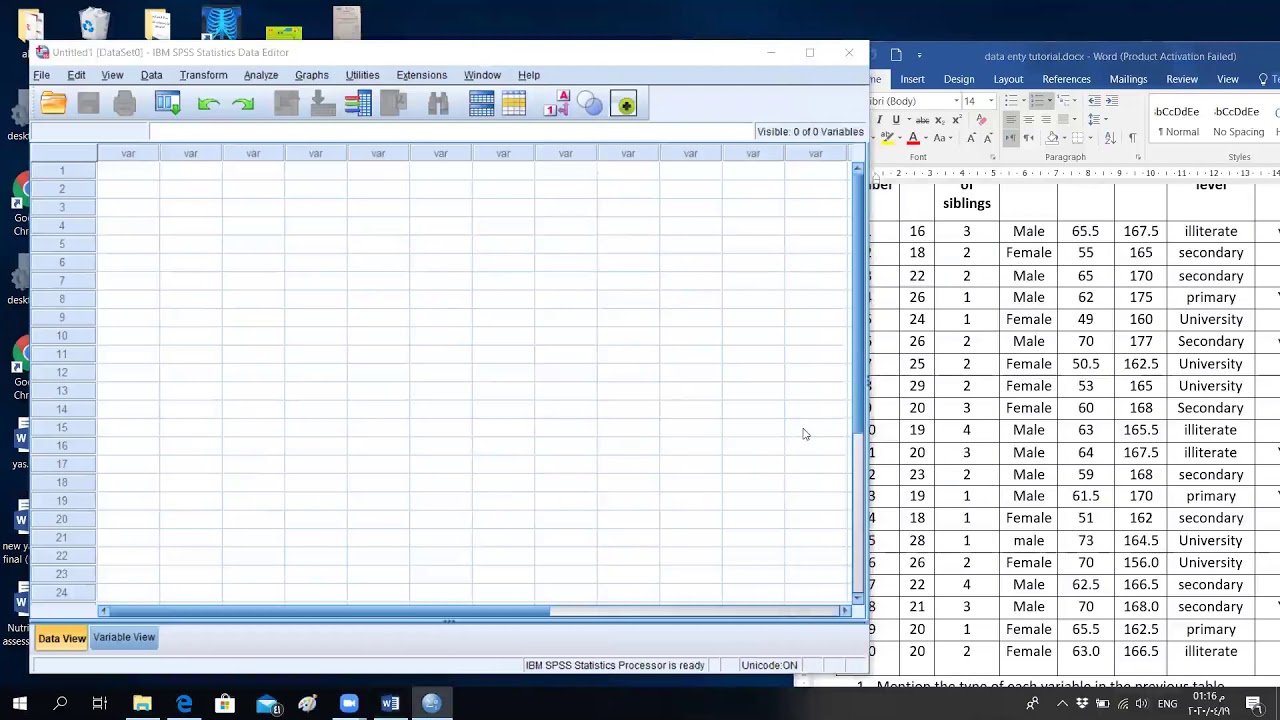The image size is (1280, 720).
Task: Toggle Value Labels icon in SPSS
Action: point(557,103)
